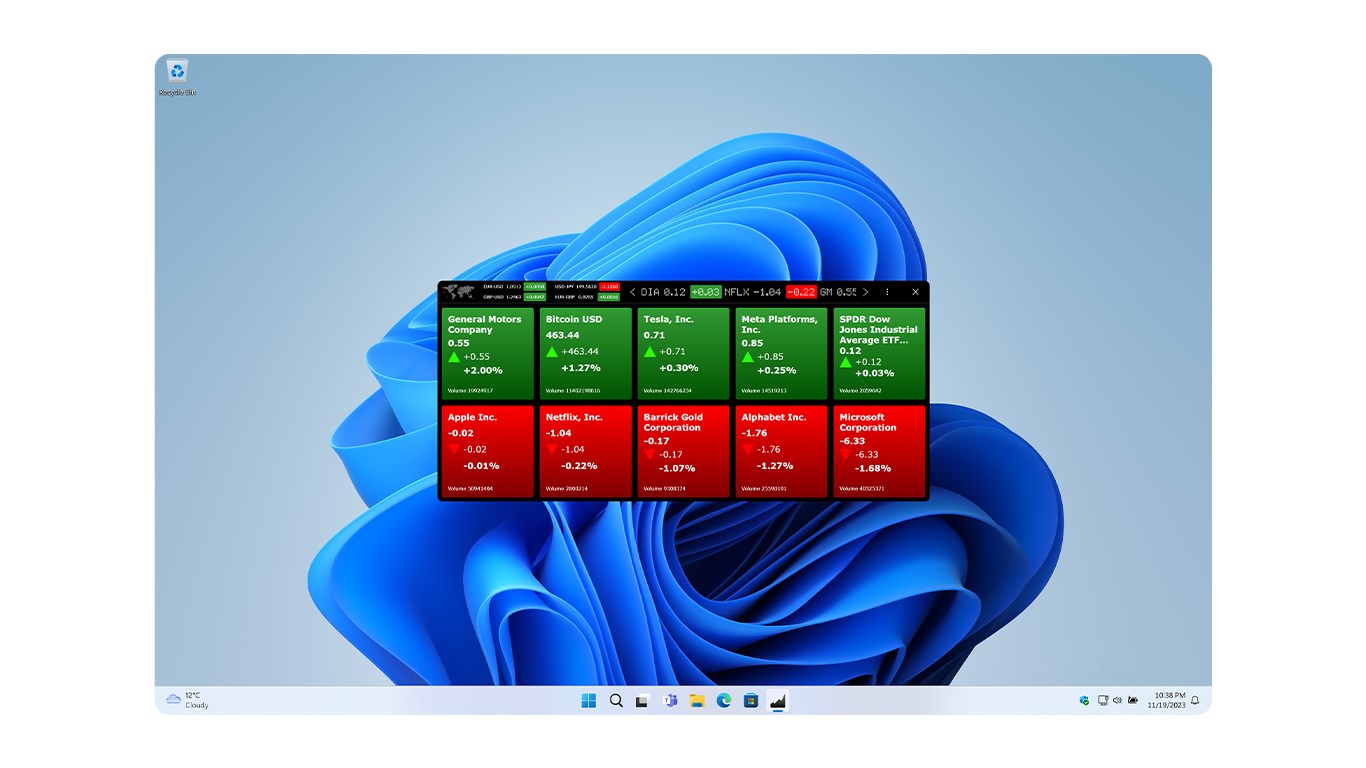1366x768 pixels.
Task: Select the Netflix, Inc. tile title
Action: [574, 417]
